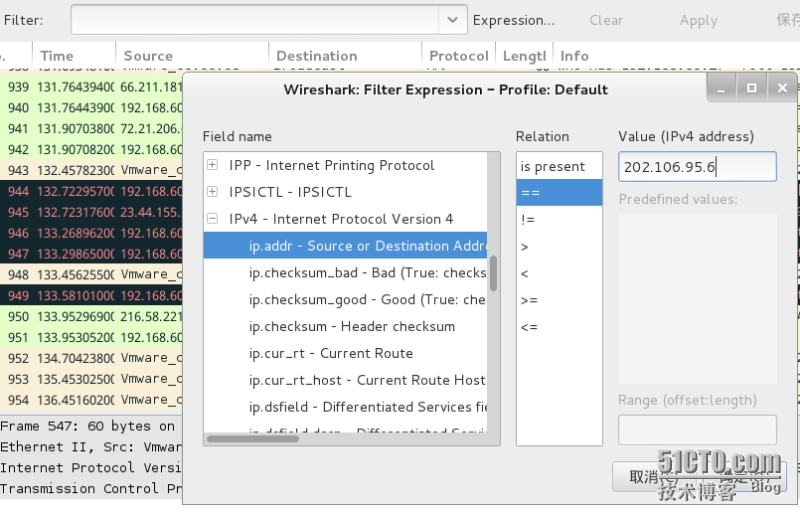
Task: Select packet 945 from 23.44.155 source
Action: (91, 212)
